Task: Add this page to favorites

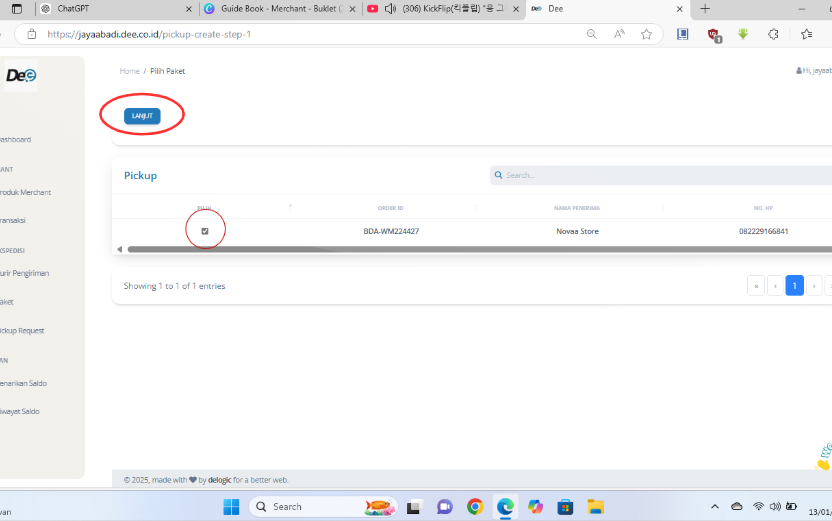Action: click(646, 34)
